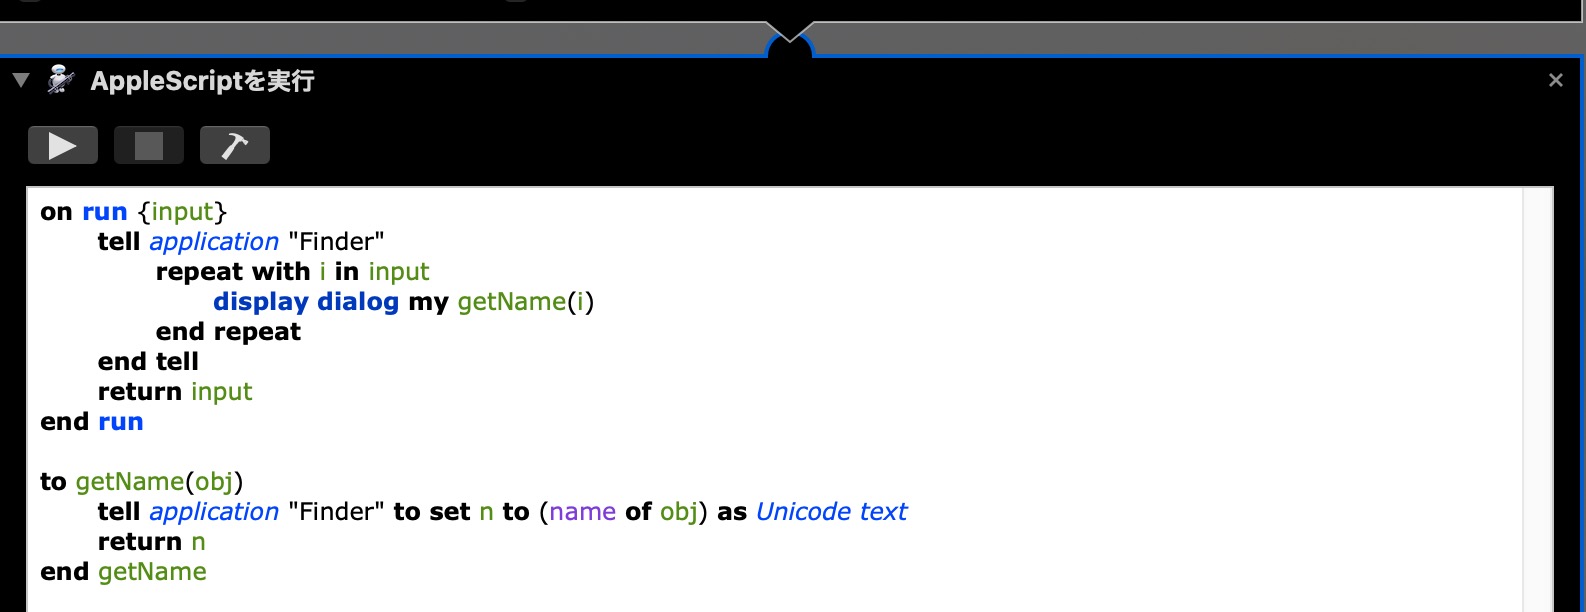1586x612 pixels.
Task: Click the 'return n' line
Action: point(151,542)
